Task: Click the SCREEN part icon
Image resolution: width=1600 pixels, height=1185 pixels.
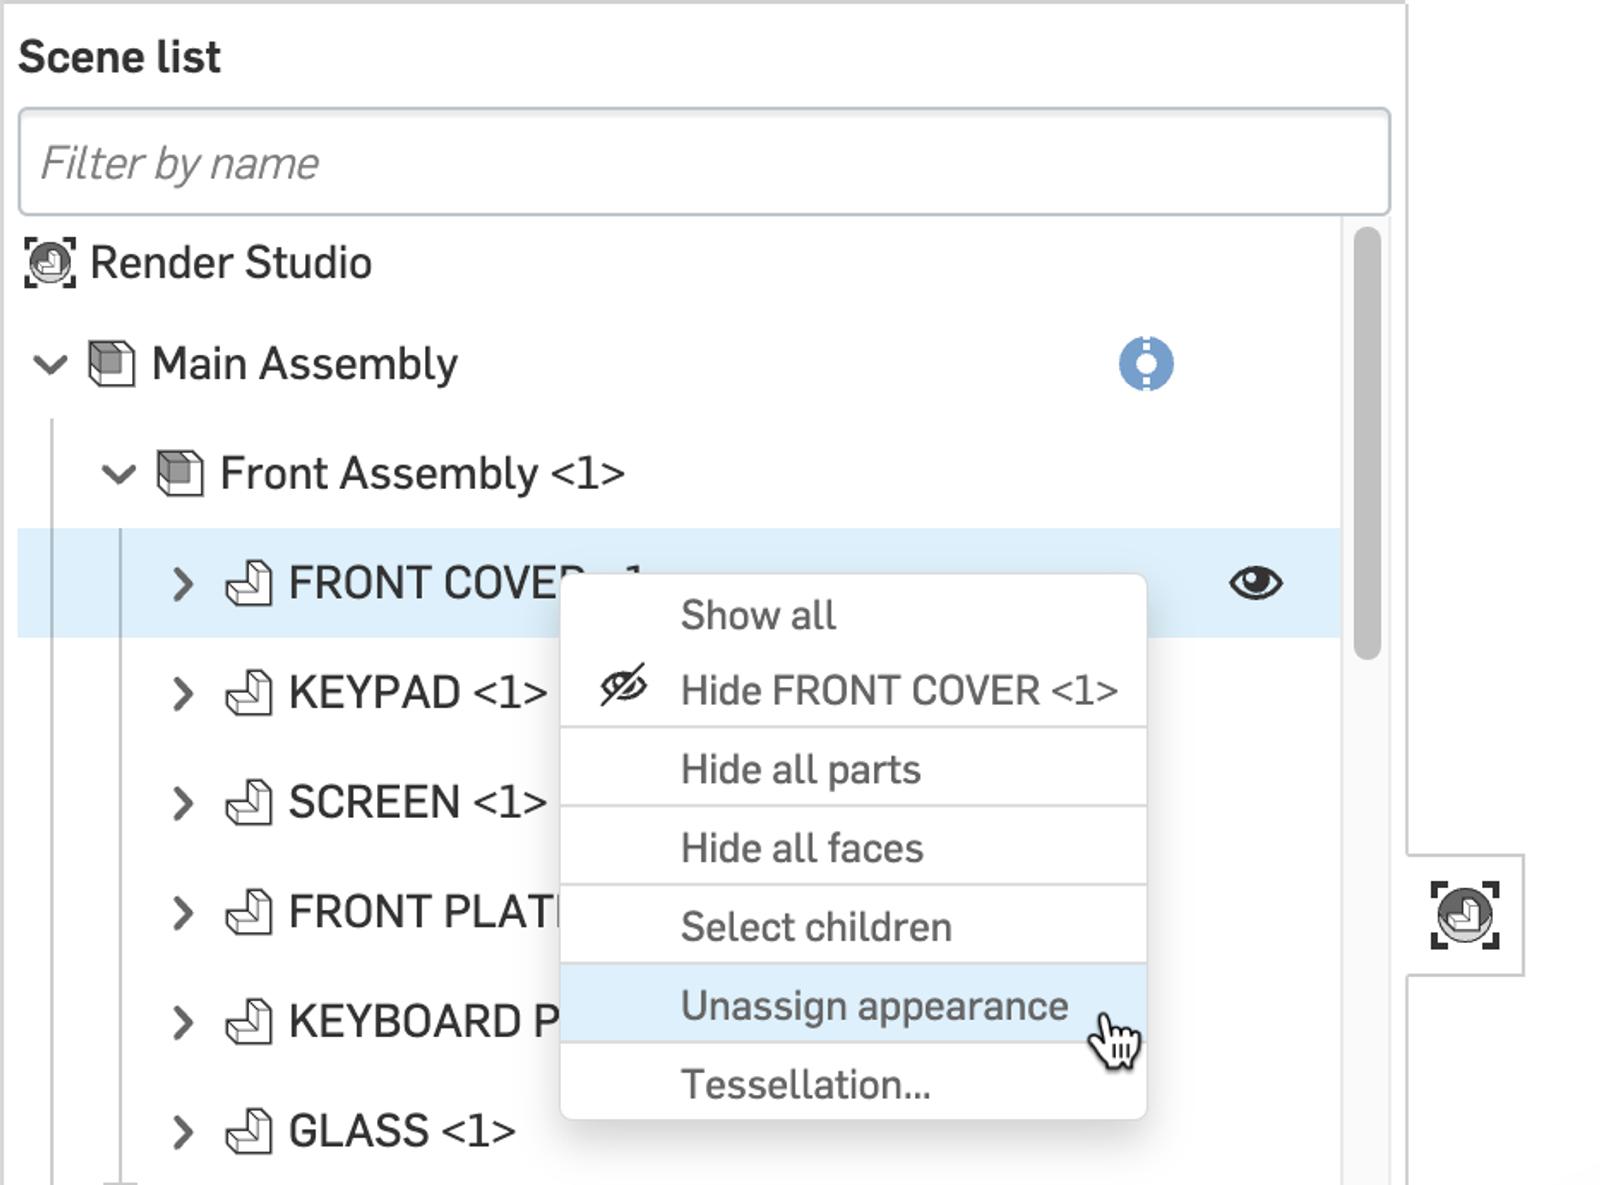Action: point(248,803)
